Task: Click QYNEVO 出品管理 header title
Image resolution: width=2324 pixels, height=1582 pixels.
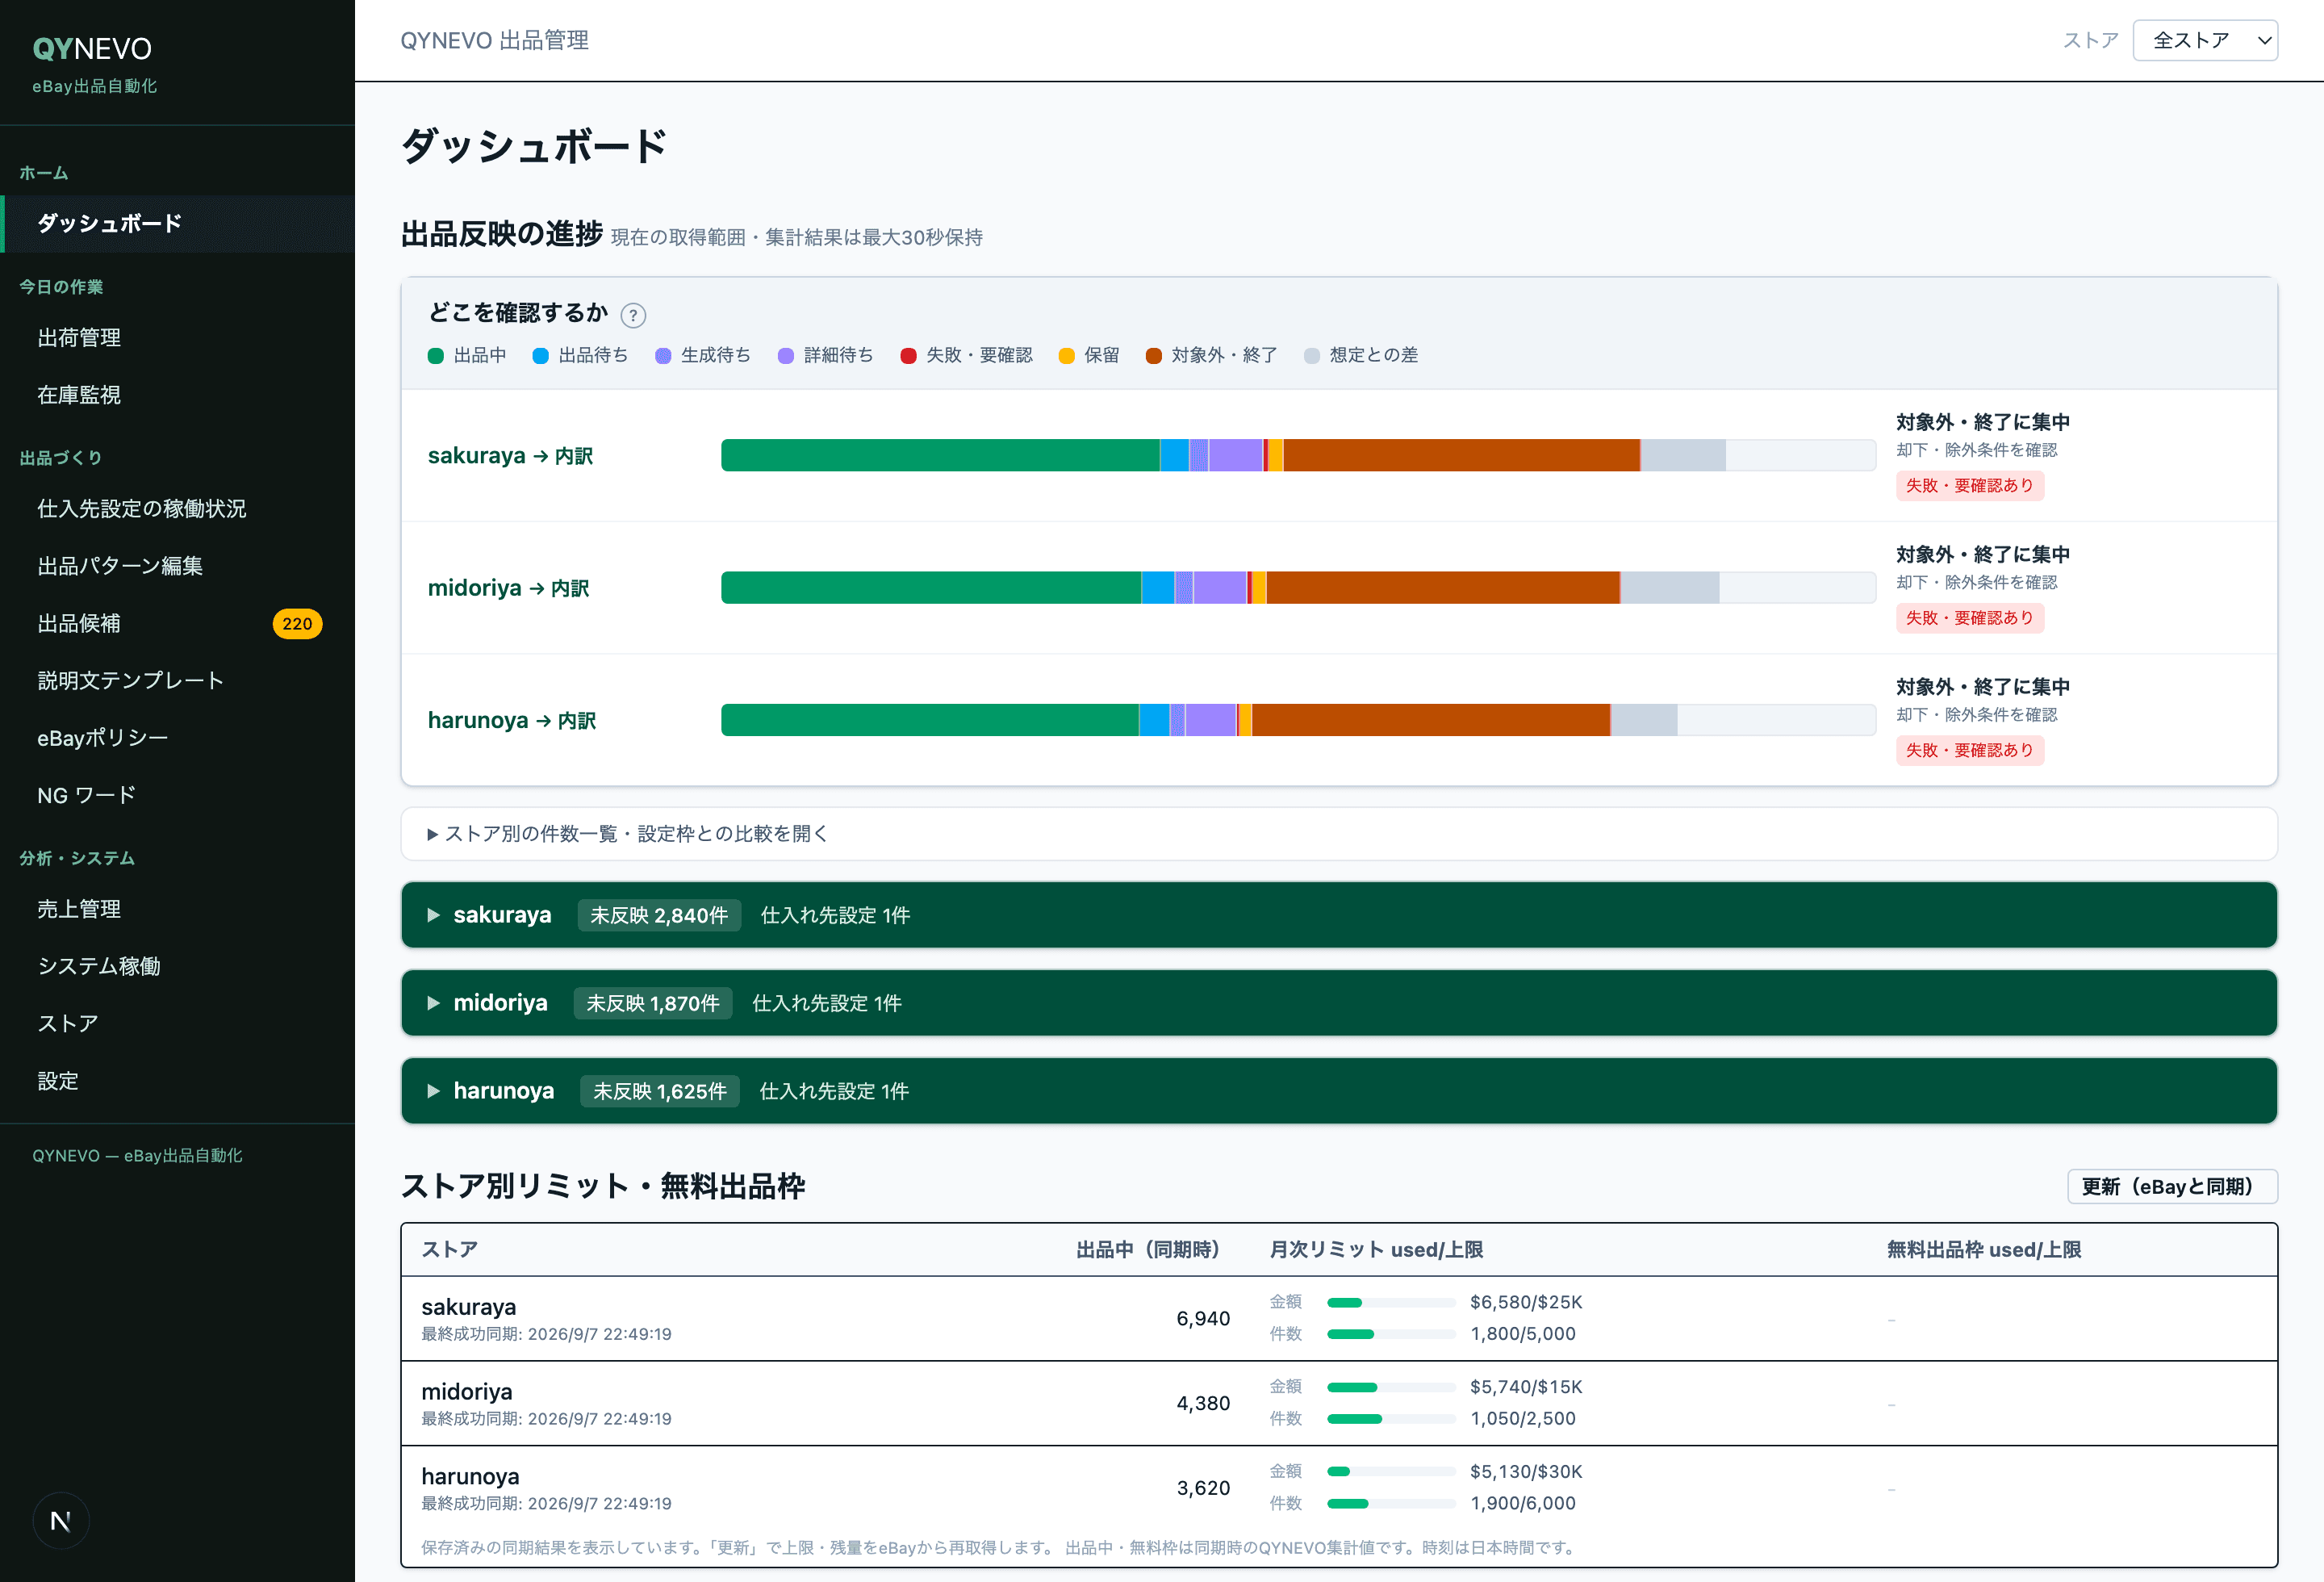Action: pyautogui.click(x=494, y=40)
